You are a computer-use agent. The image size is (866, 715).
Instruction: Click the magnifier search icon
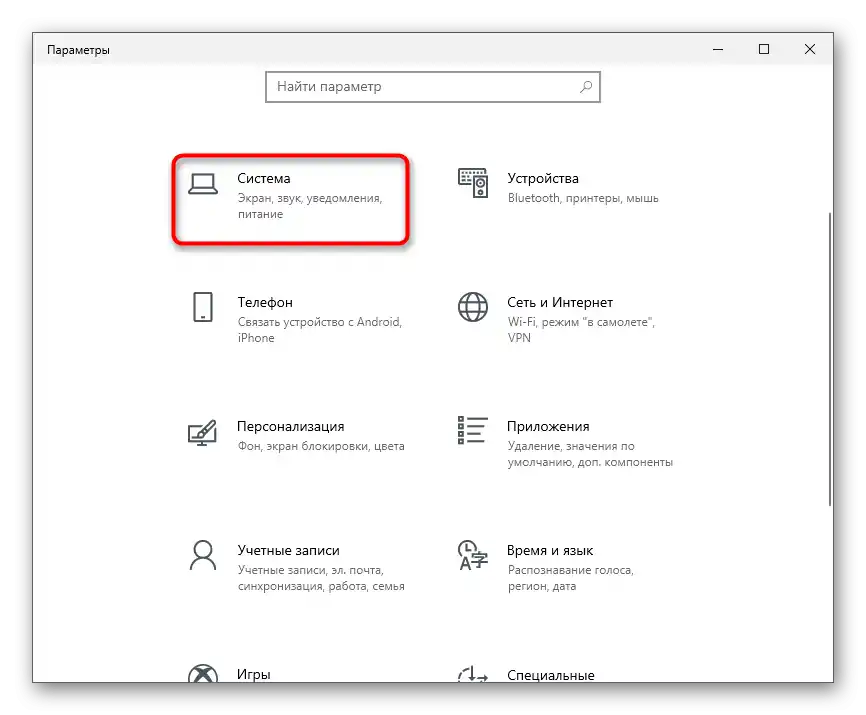(586, 87)
